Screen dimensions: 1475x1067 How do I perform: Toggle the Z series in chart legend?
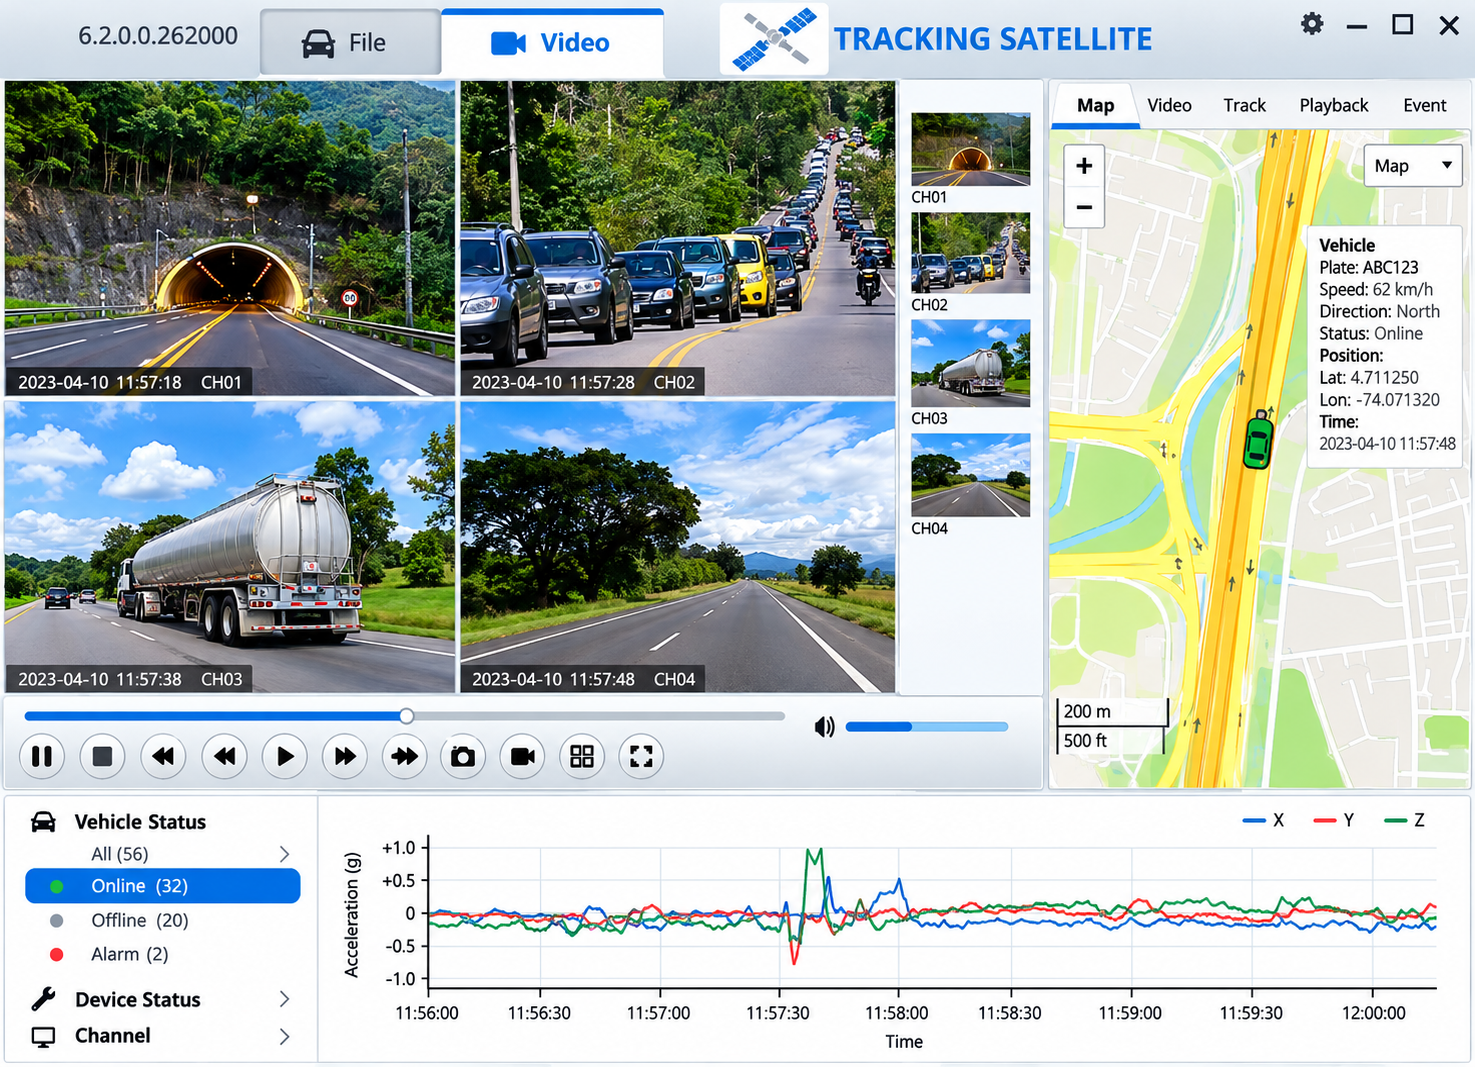tap(1404, 820)
